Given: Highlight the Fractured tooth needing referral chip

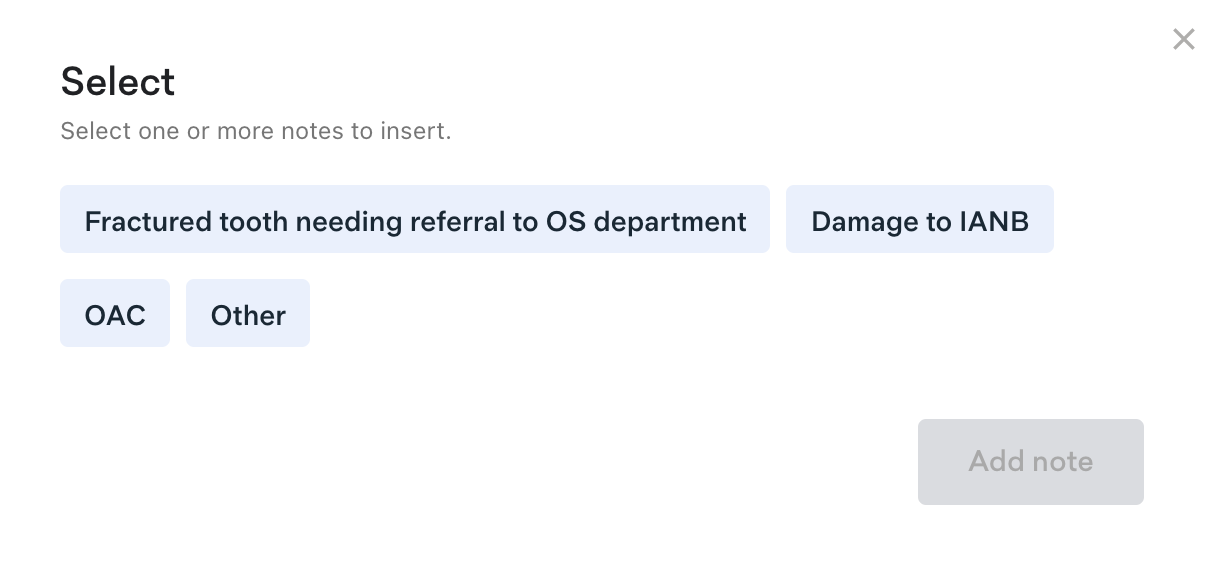Looking at the screenshot, I should click(x=415, y=220).
